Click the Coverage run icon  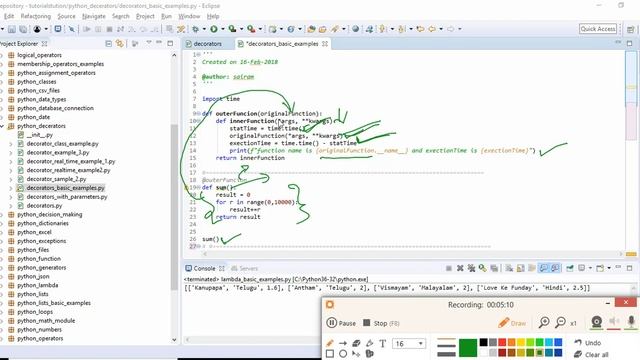click(x=232, y=29)
